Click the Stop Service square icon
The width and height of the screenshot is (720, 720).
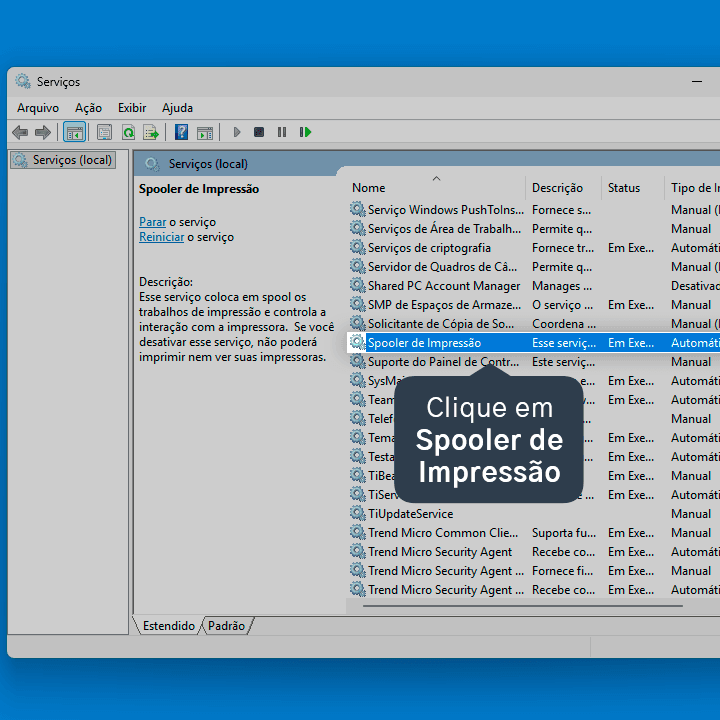[259, 133]
